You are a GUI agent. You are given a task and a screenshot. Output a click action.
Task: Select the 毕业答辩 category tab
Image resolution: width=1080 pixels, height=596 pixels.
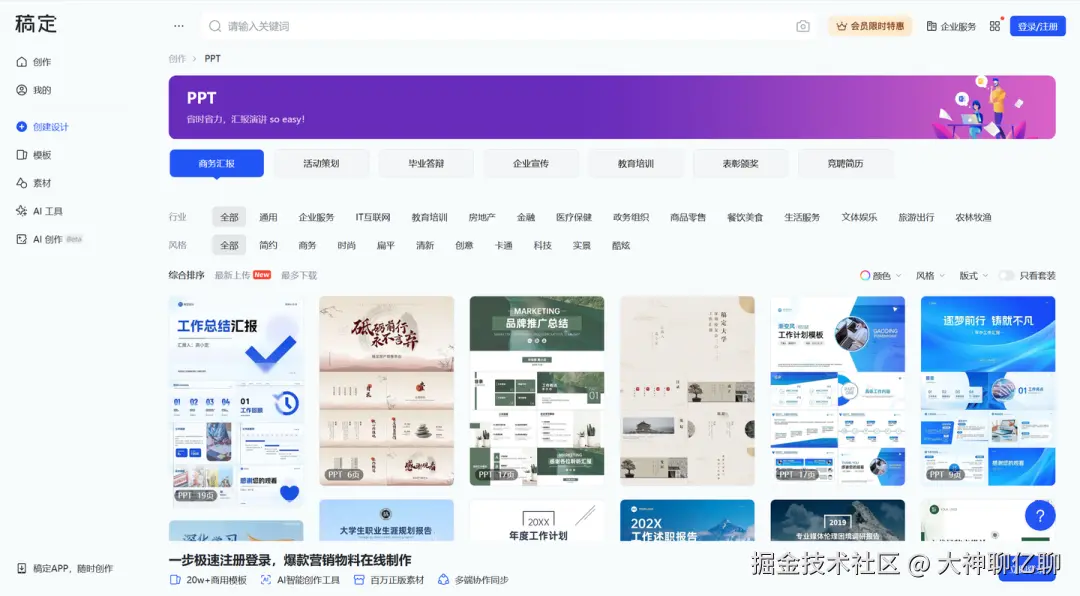[x=426, y=163]
